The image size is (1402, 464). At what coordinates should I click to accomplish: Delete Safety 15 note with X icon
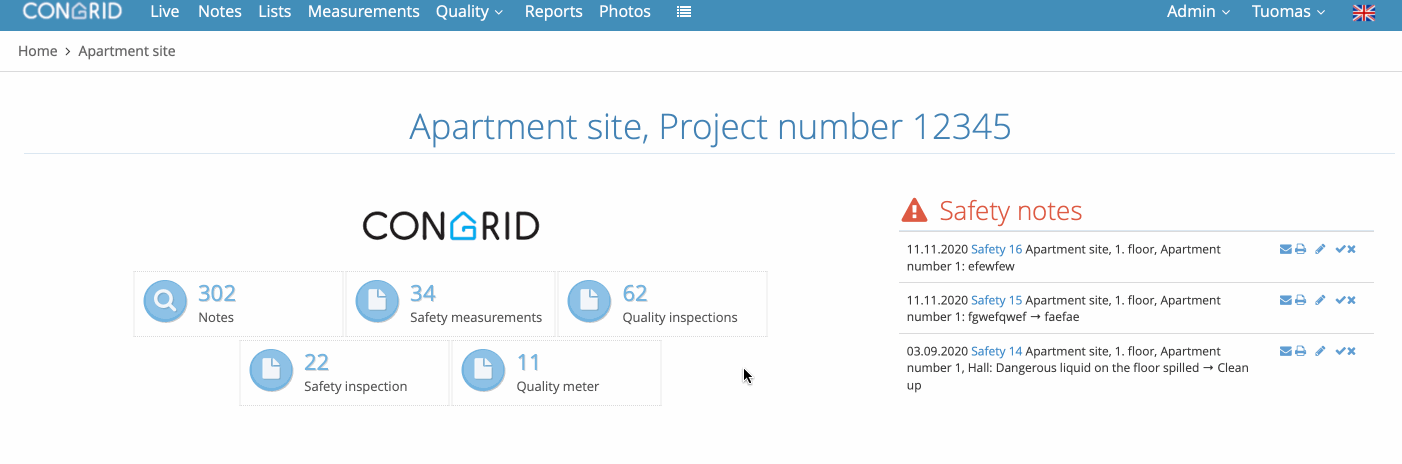[x=1351, y=300]
